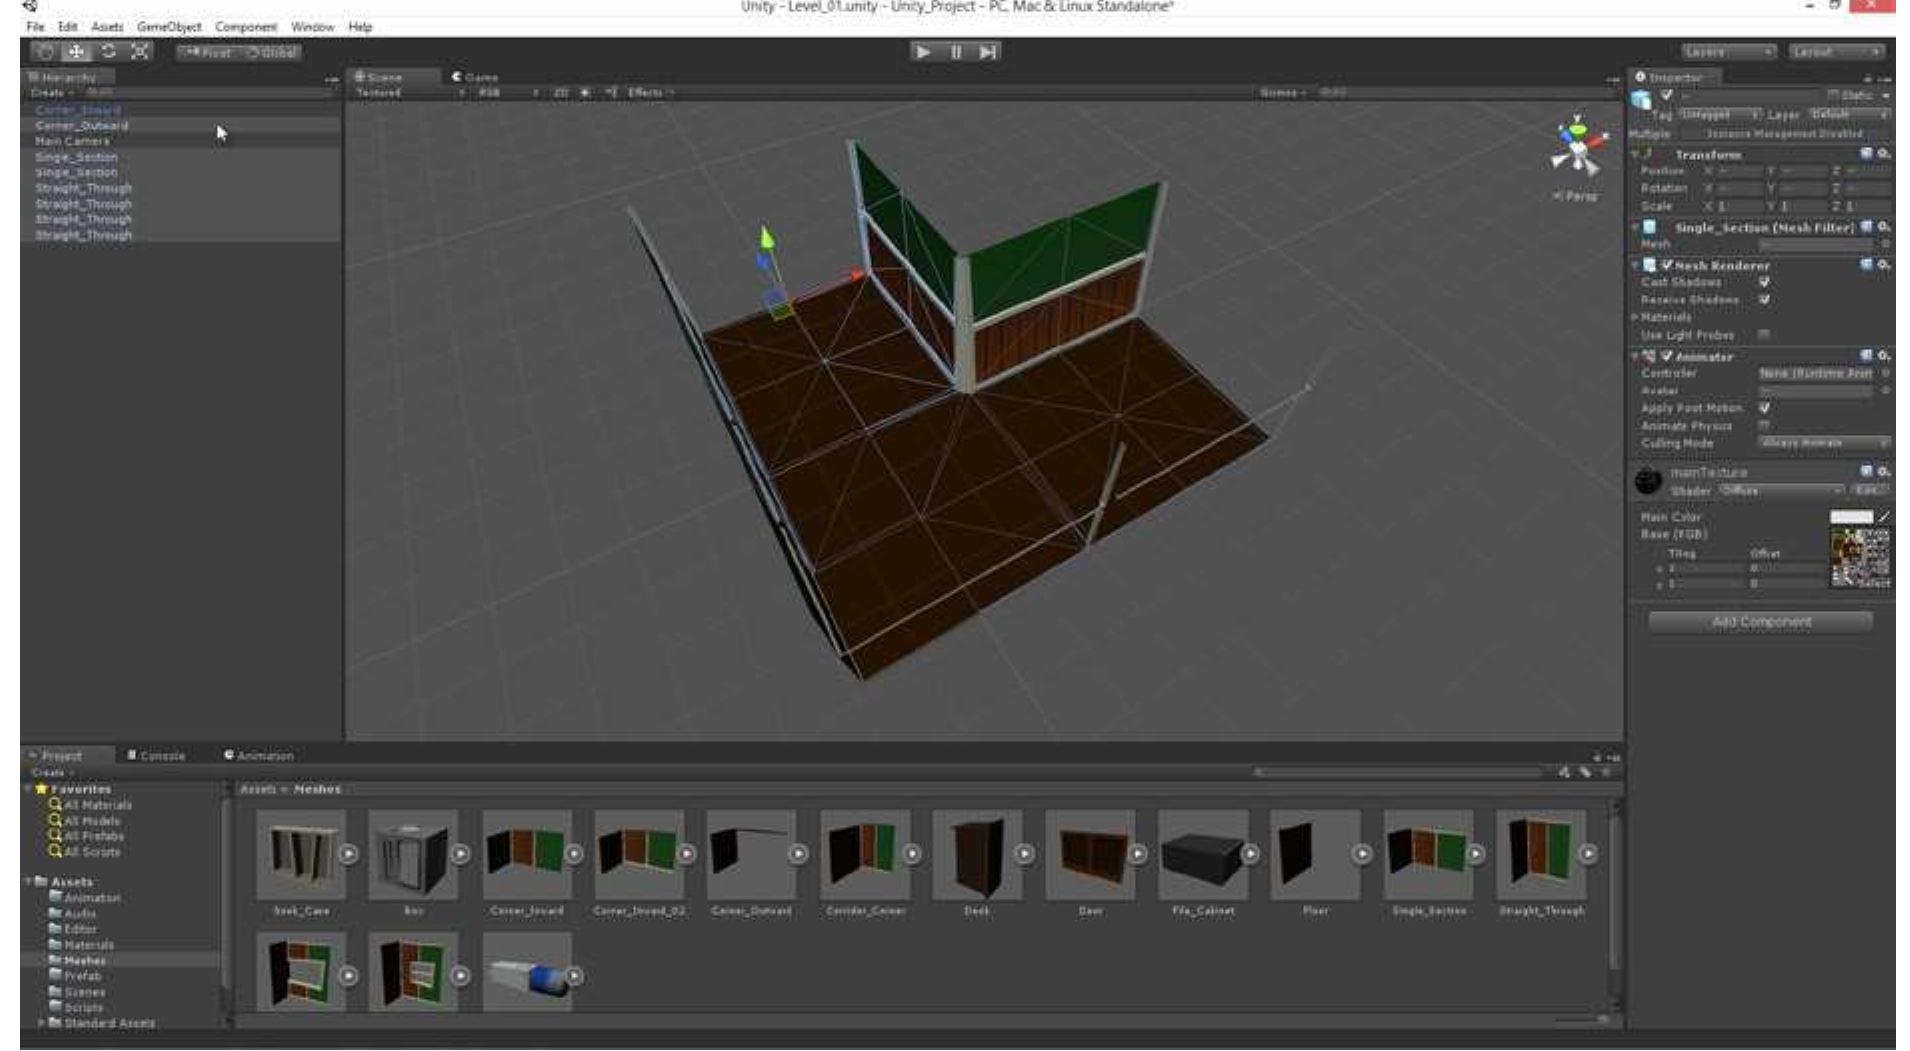Toggle scene lighting with the sun icon
The width and height of the screenshot is (1910, 1051).
pyautogui.click(x=585, y=92)
